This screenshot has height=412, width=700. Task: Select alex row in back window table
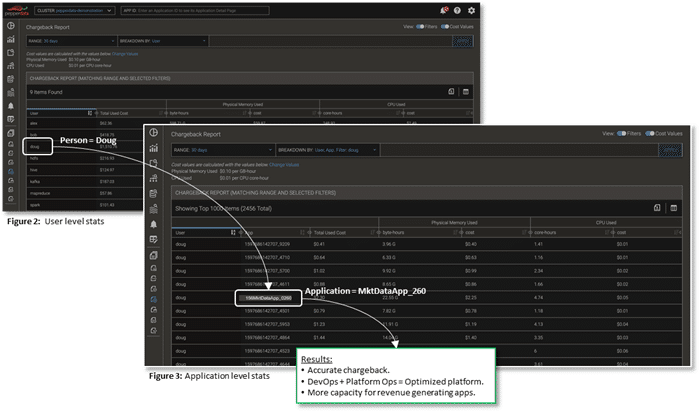[84, 123]
